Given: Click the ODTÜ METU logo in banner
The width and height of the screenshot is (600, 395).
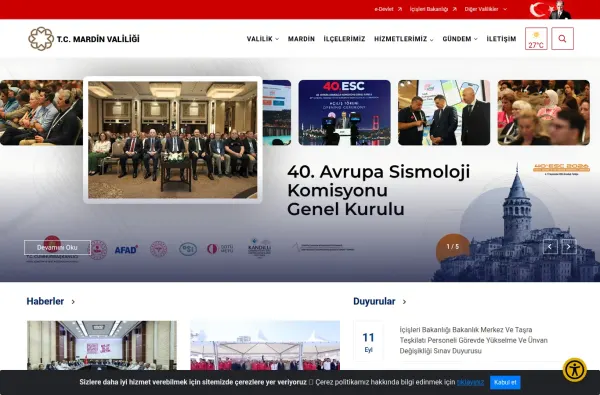Looking at the screenshot, I should pos(220,249).
